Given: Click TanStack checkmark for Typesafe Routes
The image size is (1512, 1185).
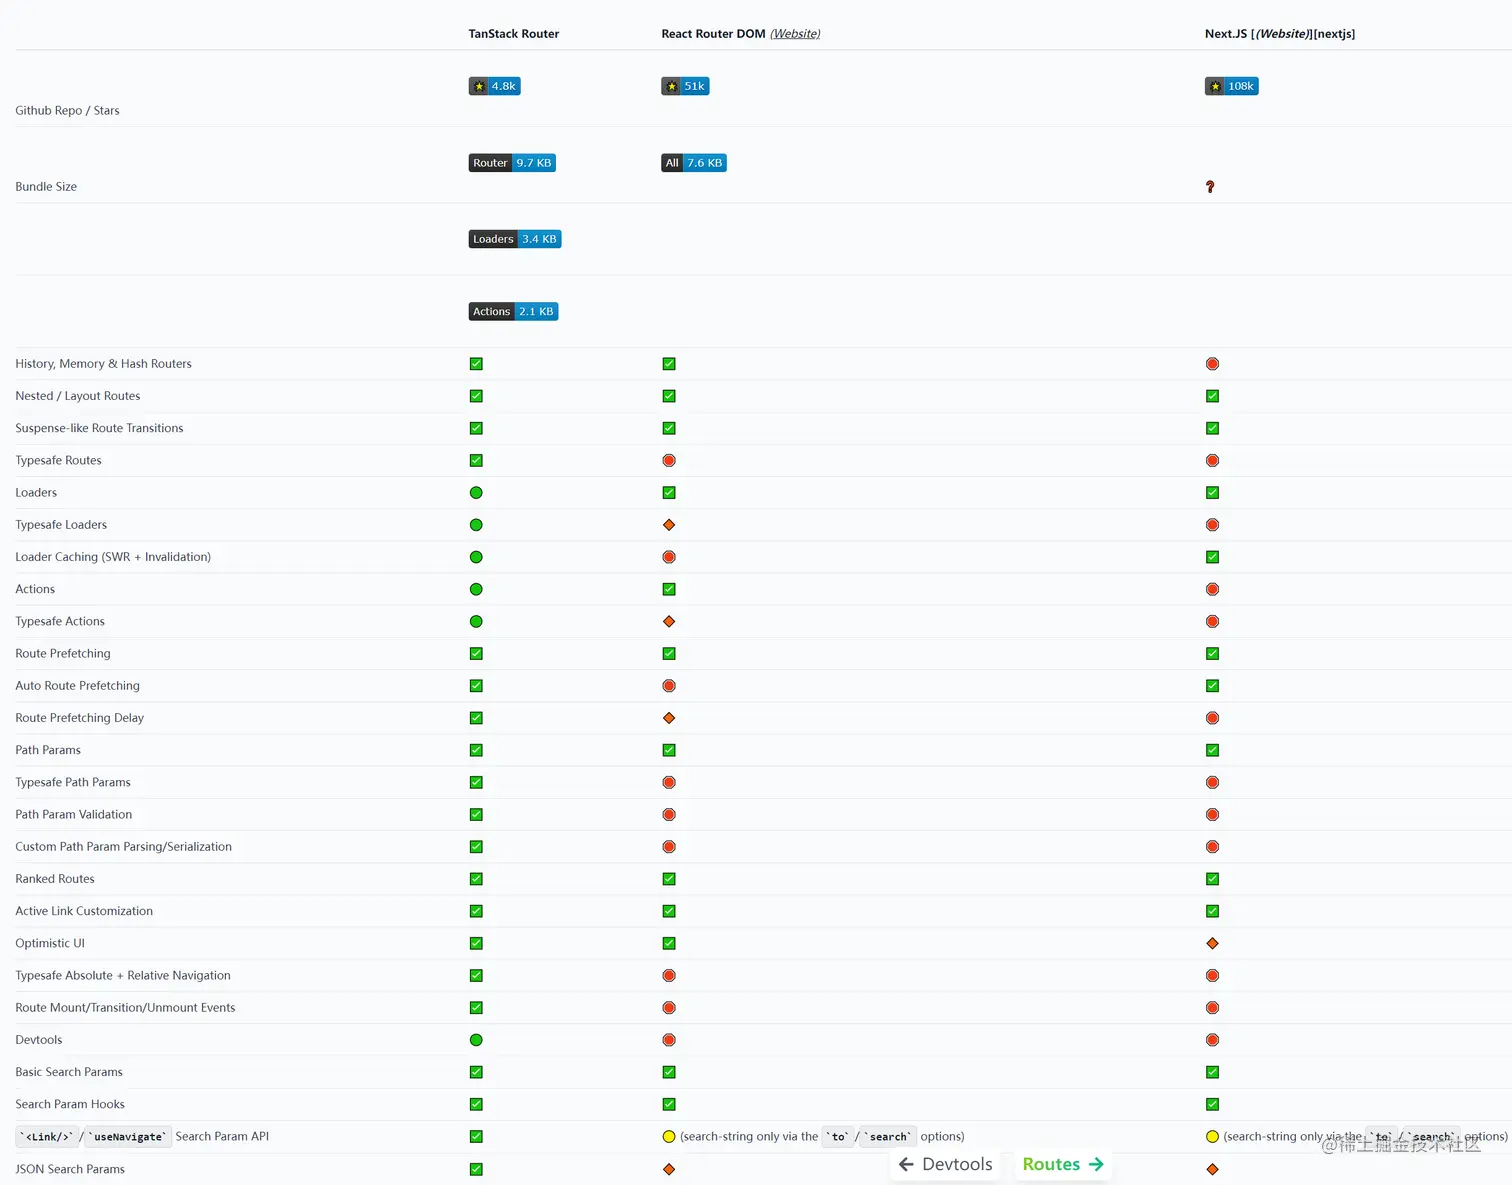Looking at the screenshot, I should [x=476, y=461].
